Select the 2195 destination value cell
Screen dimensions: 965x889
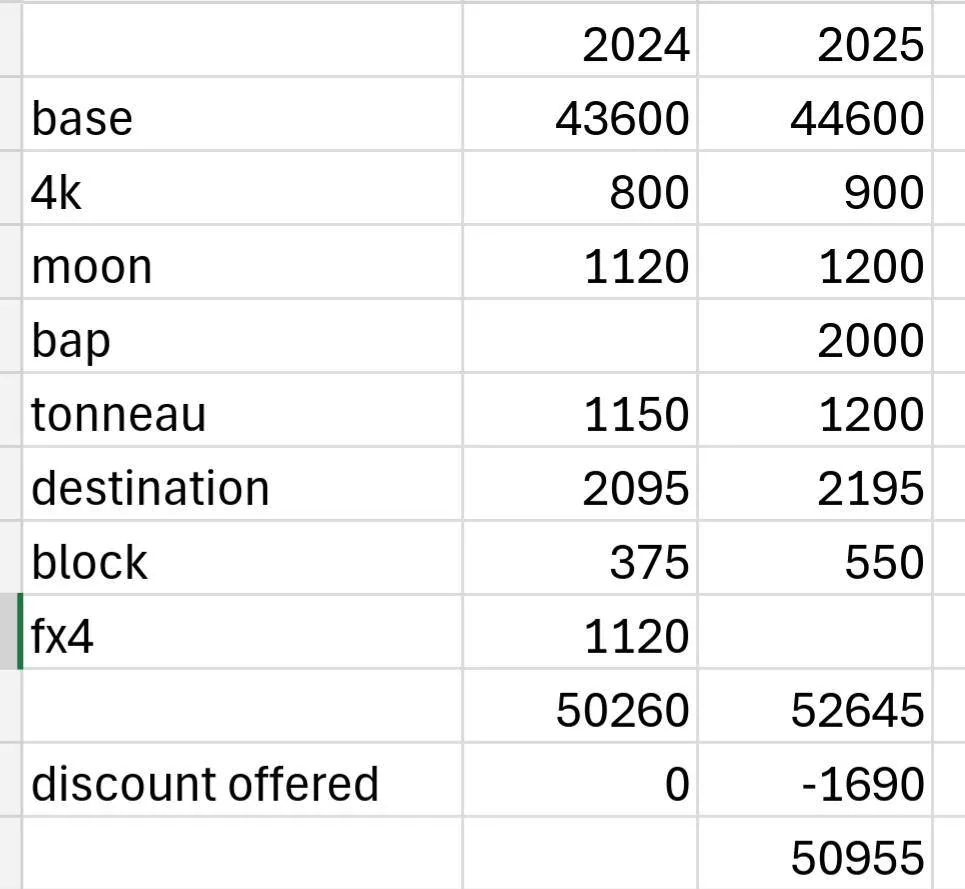point(815,484)
